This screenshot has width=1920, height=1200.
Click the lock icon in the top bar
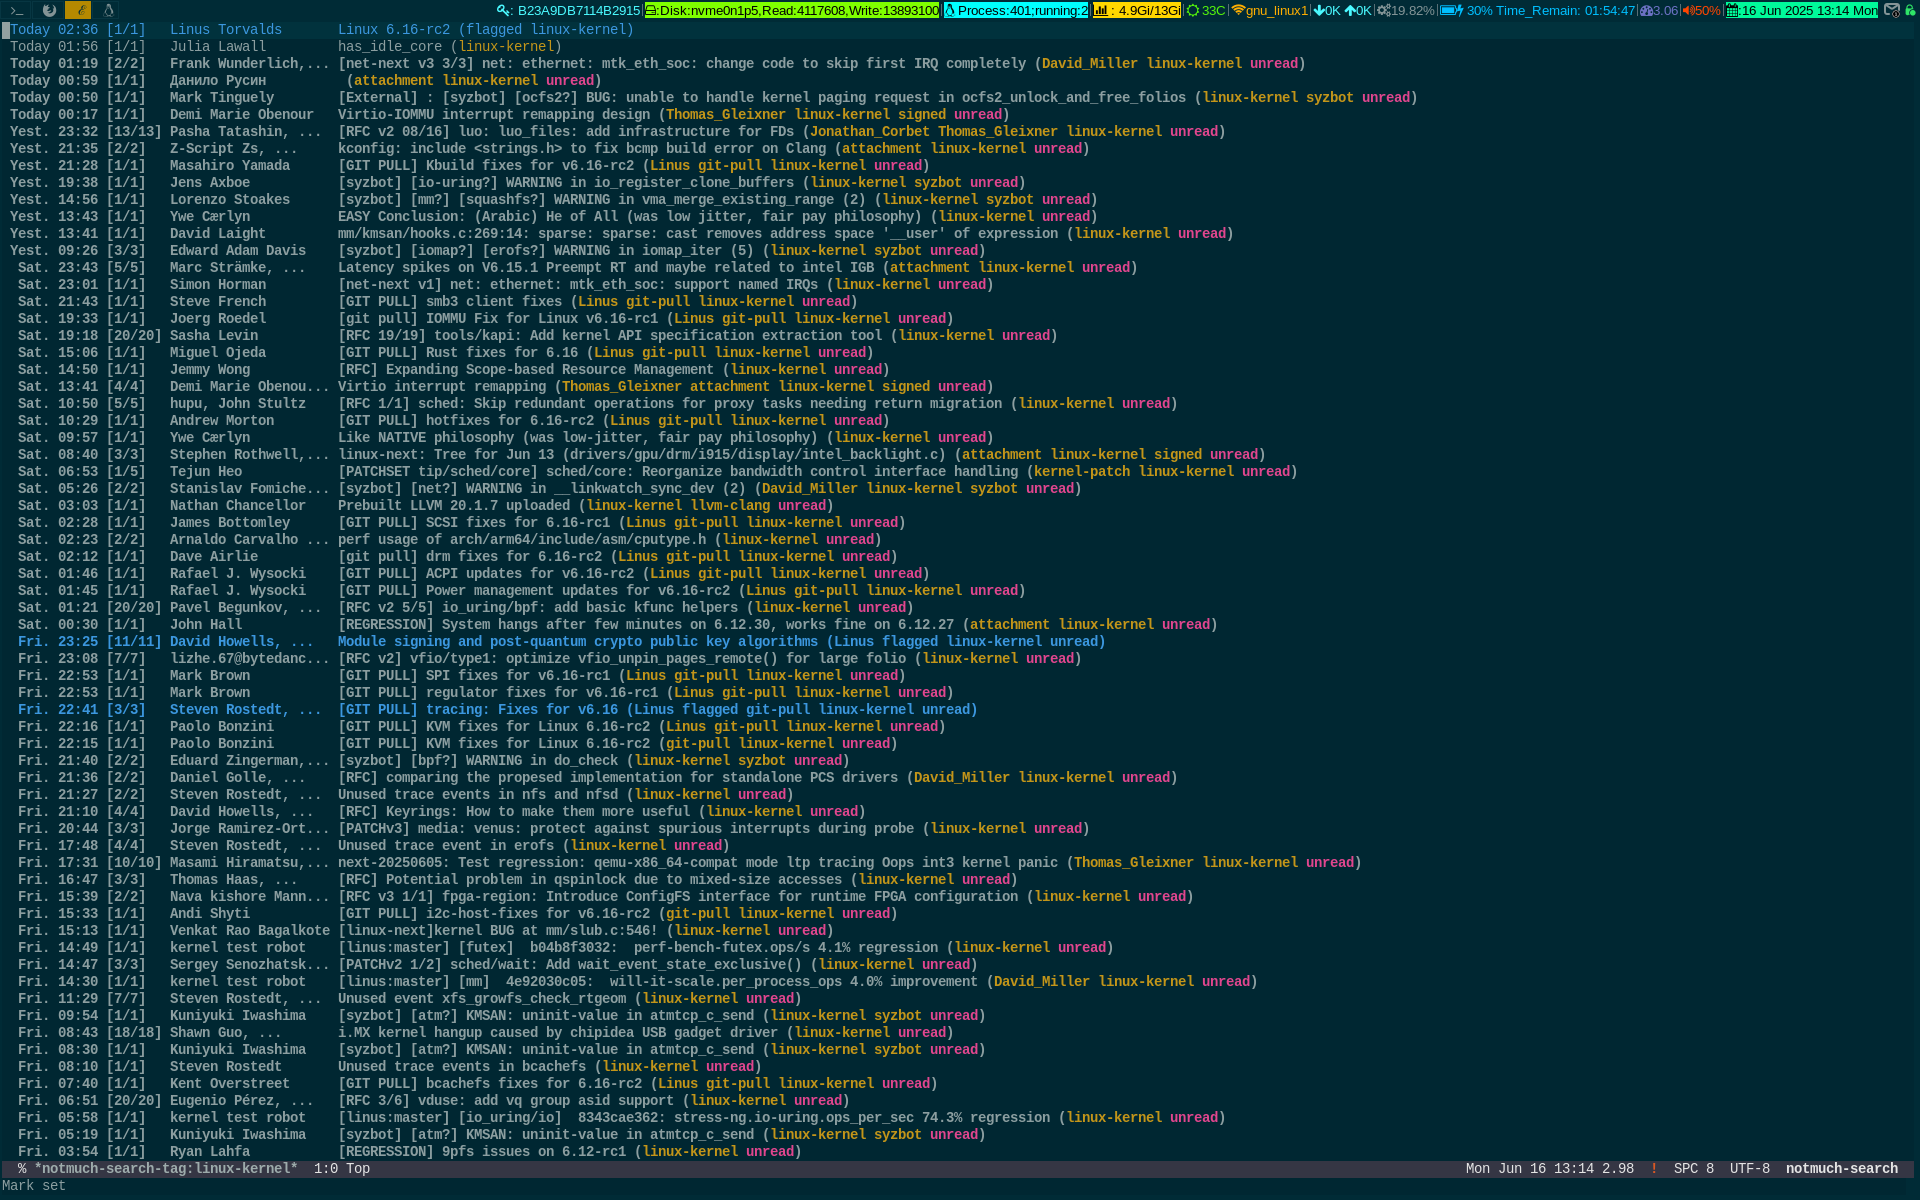click(x=1910, y=10)
